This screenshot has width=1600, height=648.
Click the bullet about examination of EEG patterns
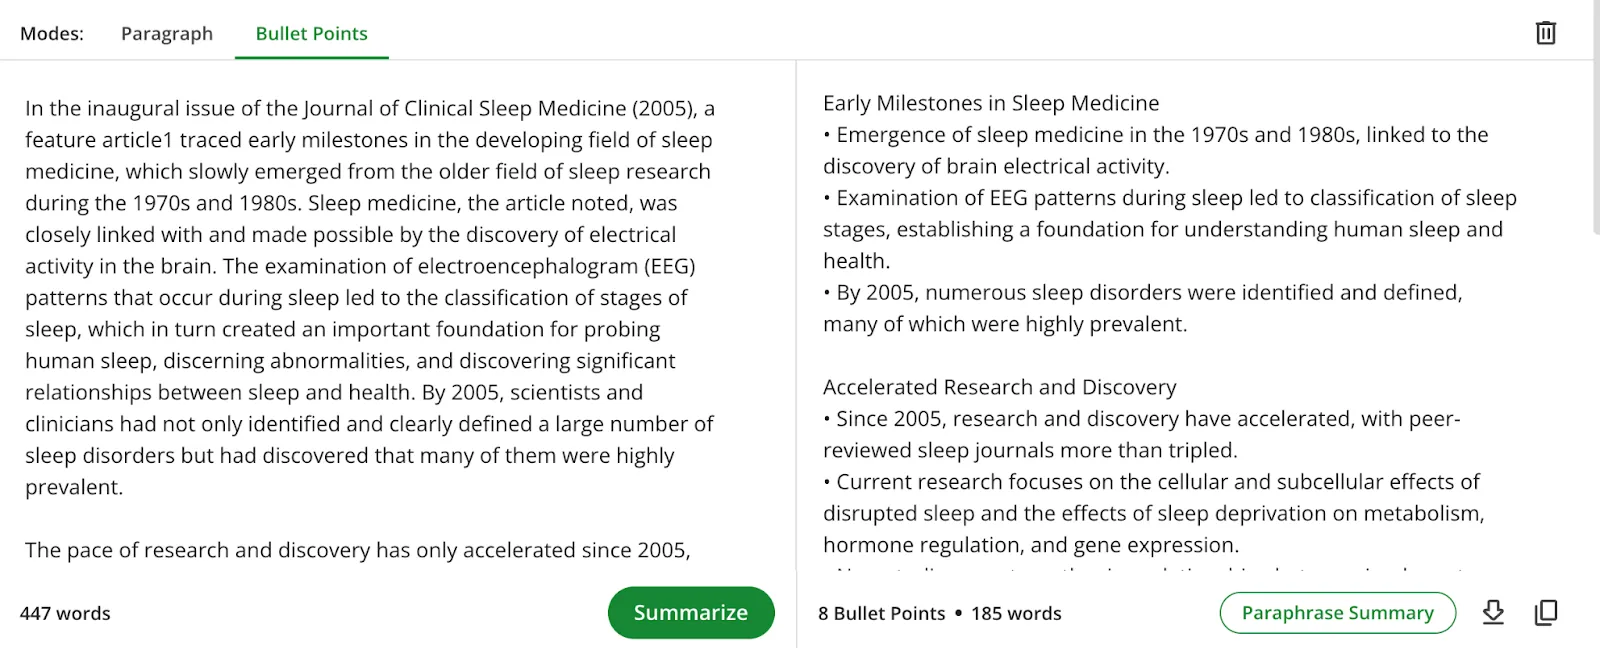[x=1170, y=229]
